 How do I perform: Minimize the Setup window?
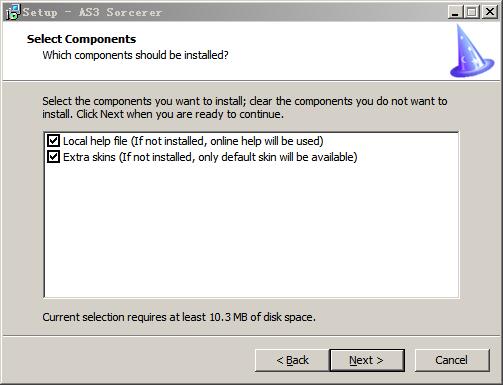(455, 12)
